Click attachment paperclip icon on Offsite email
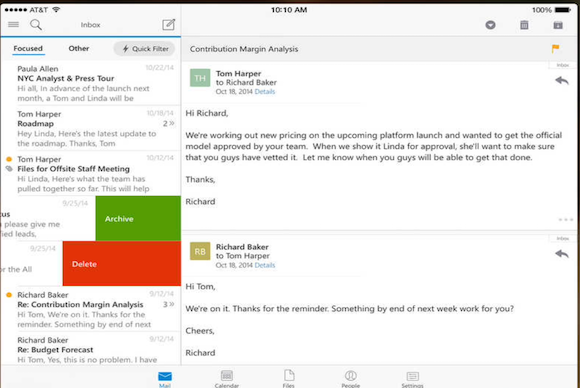The height and width of the screenshot is (388, 580). coord(9,169)
